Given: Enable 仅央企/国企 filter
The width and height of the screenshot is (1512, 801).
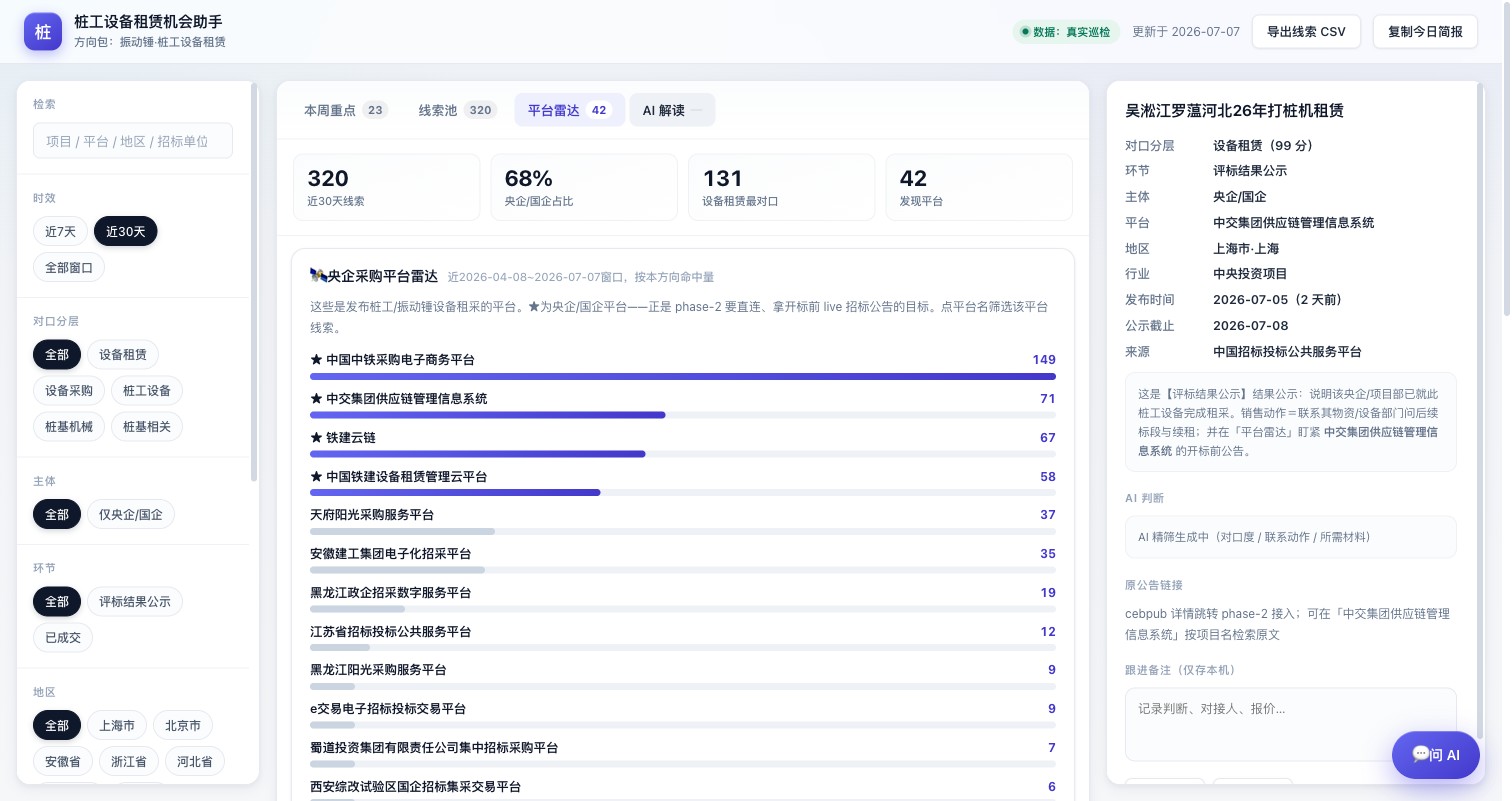Looking at the screenshot, I should pyautogui.click(x=131, y=515).
